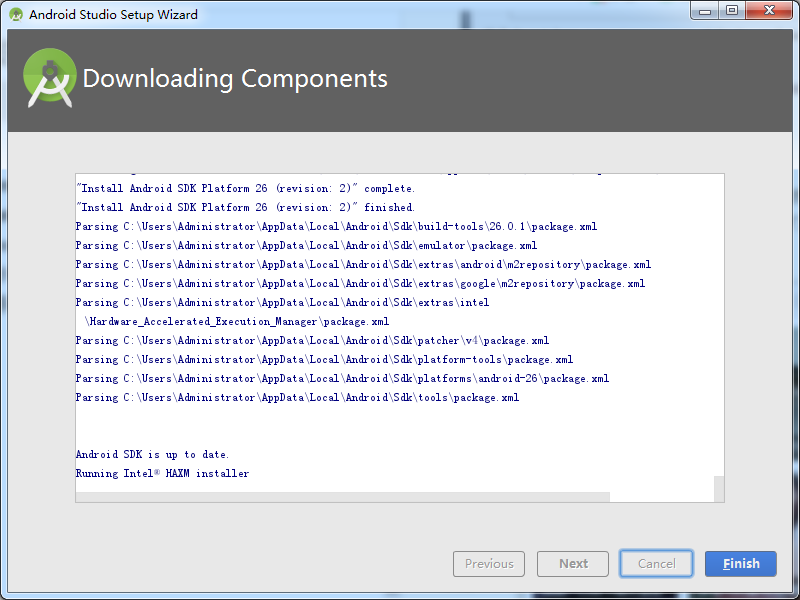Screen dimensions: 800x600
Task: Maximize the Setup Wizard window
Action: (x=732, y=11)
